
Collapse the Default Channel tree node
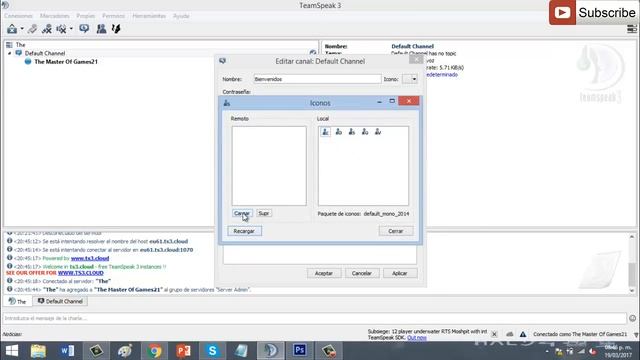9,53
